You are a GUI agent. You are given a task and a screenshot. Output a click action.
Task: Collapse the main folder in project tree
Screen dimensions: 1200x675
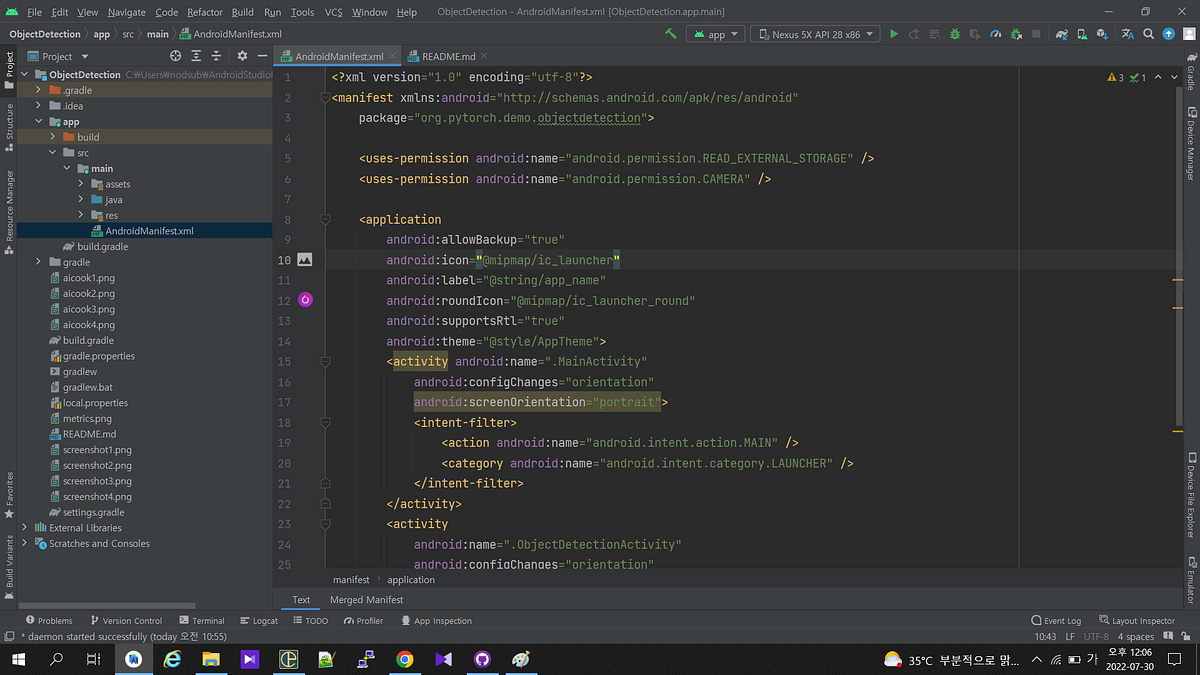[x=68, y=169]
